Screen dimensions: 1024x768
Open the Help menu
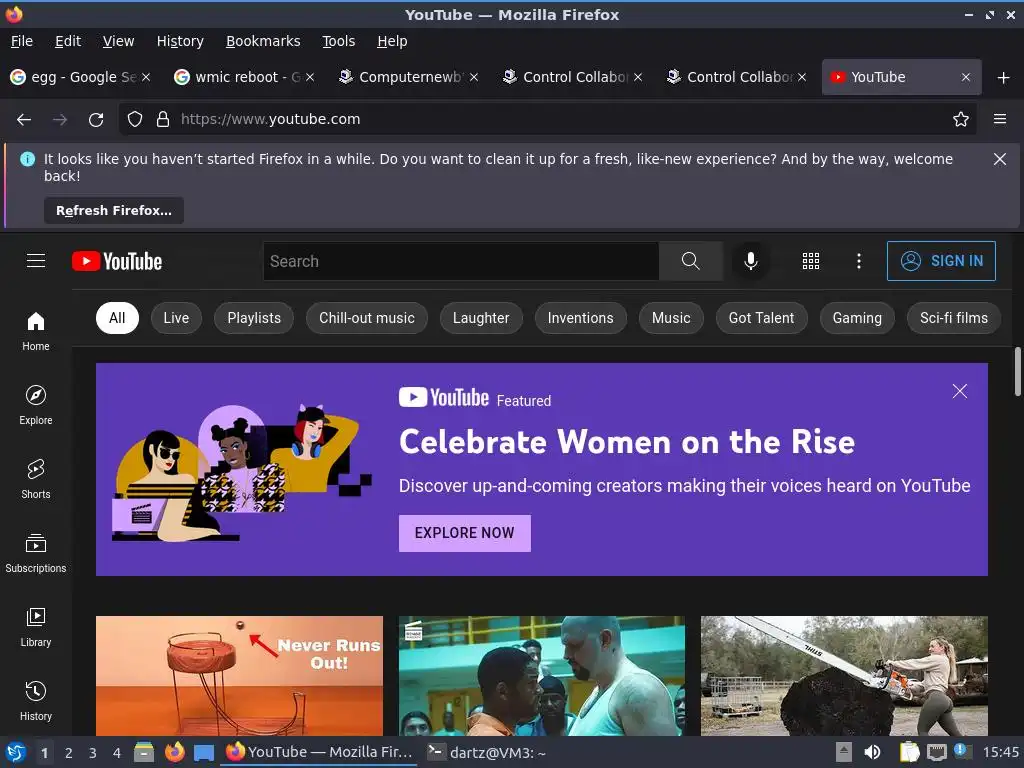392,41
